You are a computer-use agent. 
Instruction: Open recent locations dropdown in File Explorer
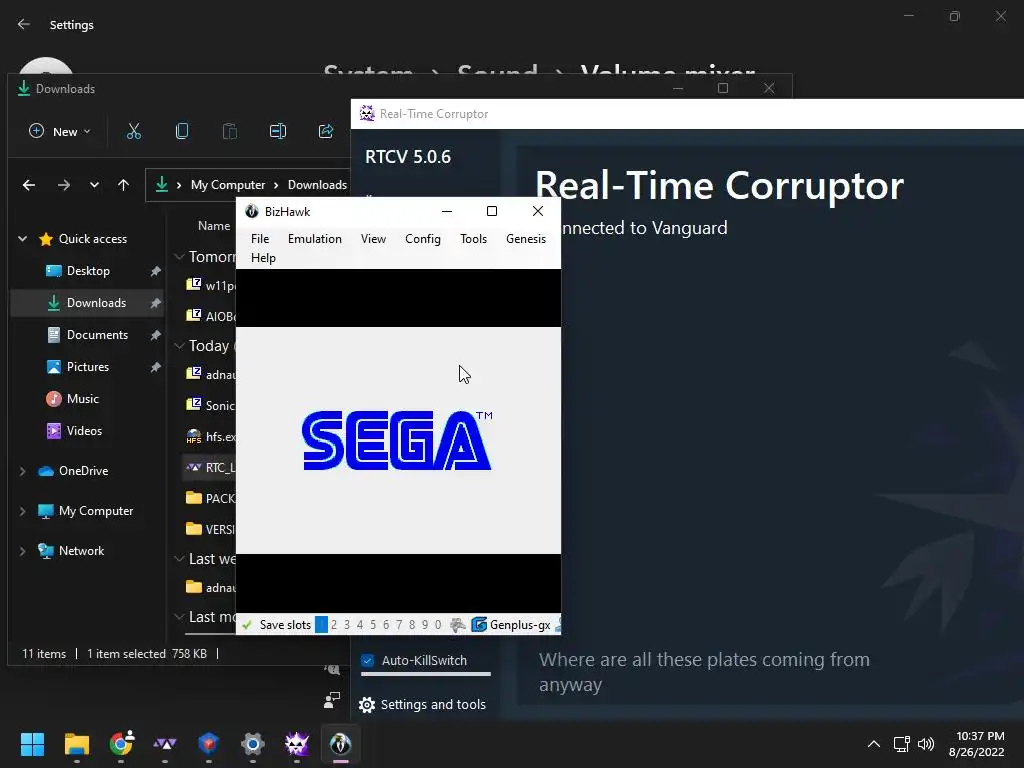point(94,185)
